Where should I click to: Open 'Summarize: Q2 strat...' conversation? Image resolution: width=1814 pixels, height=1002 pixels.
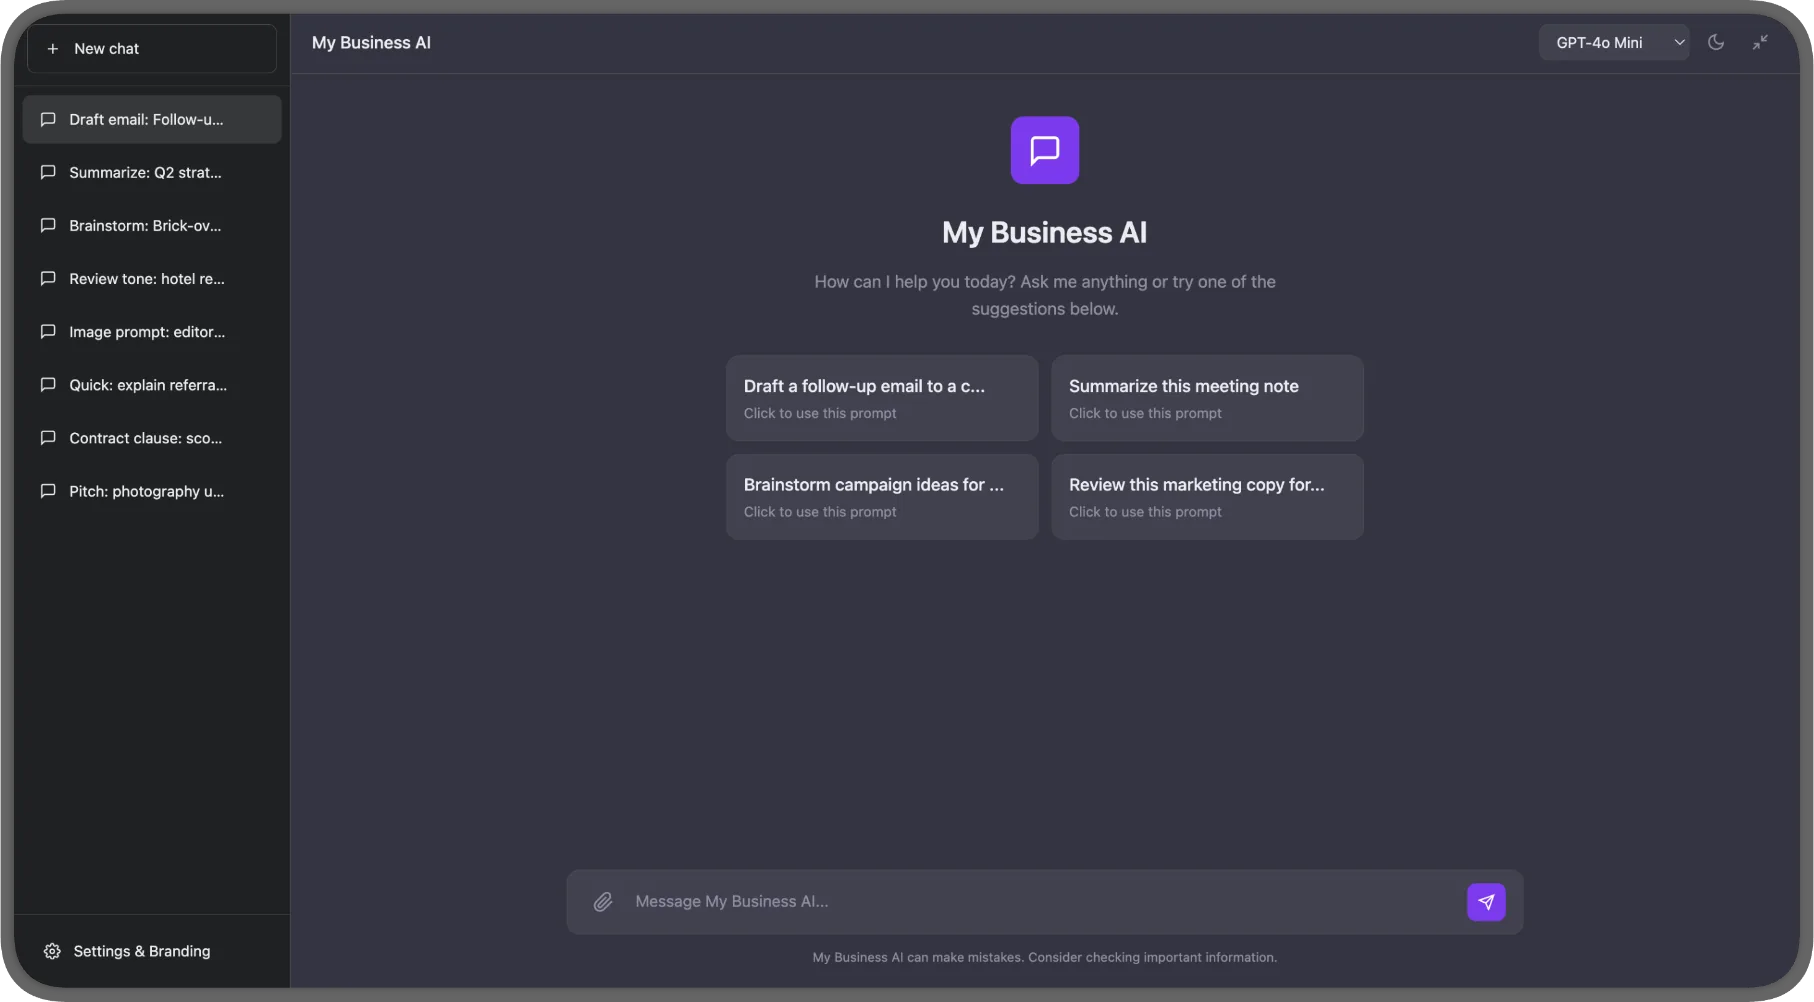[x=152, y=172]
